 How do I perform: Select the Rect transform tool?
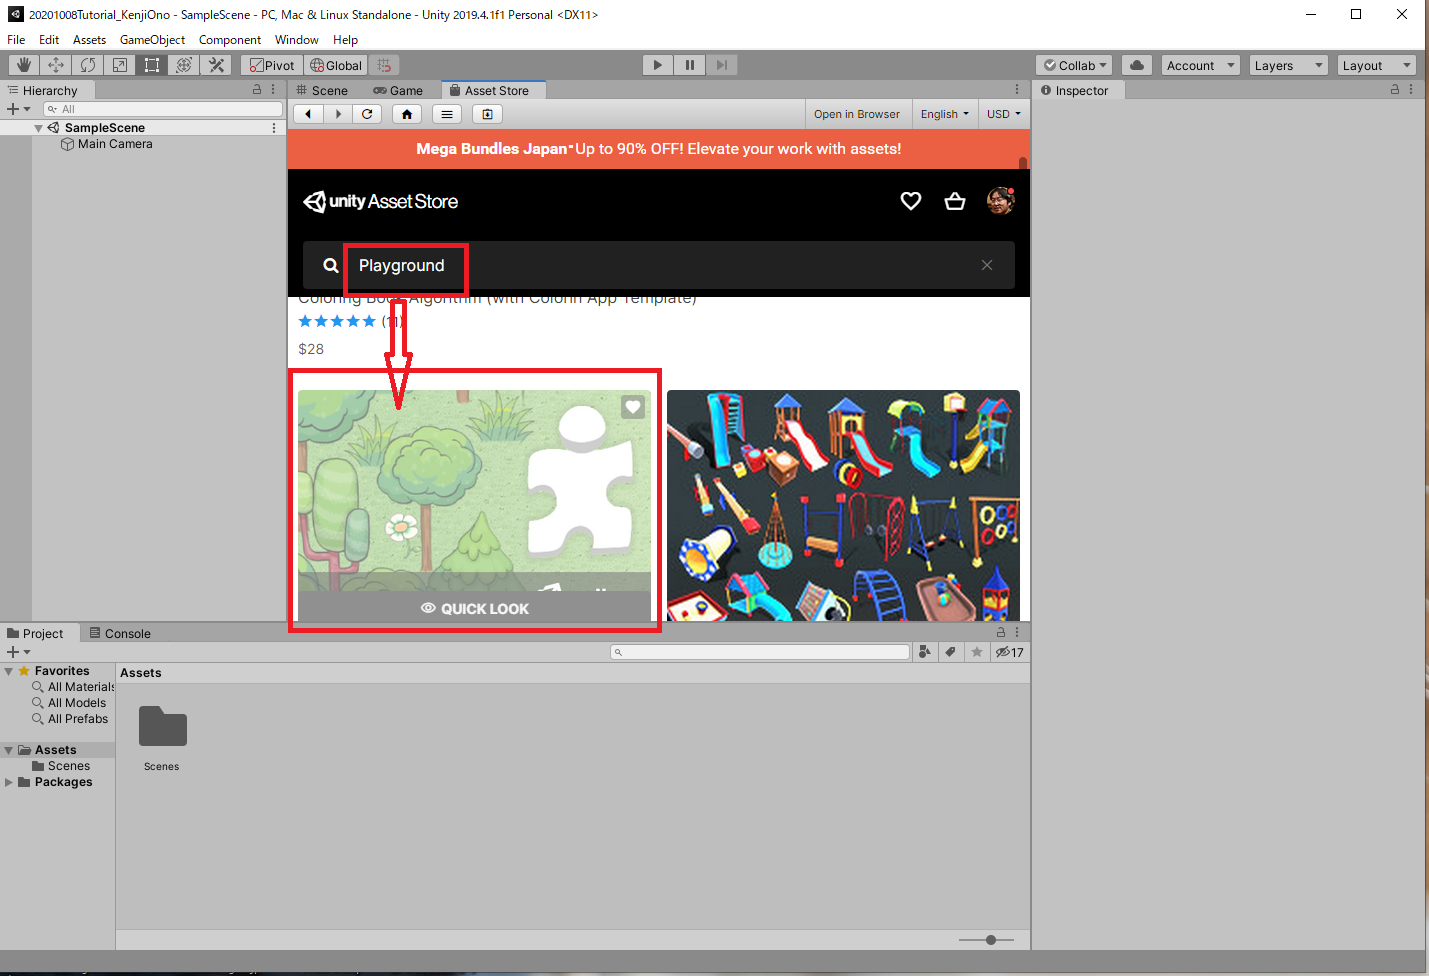(x=152, y=65)
